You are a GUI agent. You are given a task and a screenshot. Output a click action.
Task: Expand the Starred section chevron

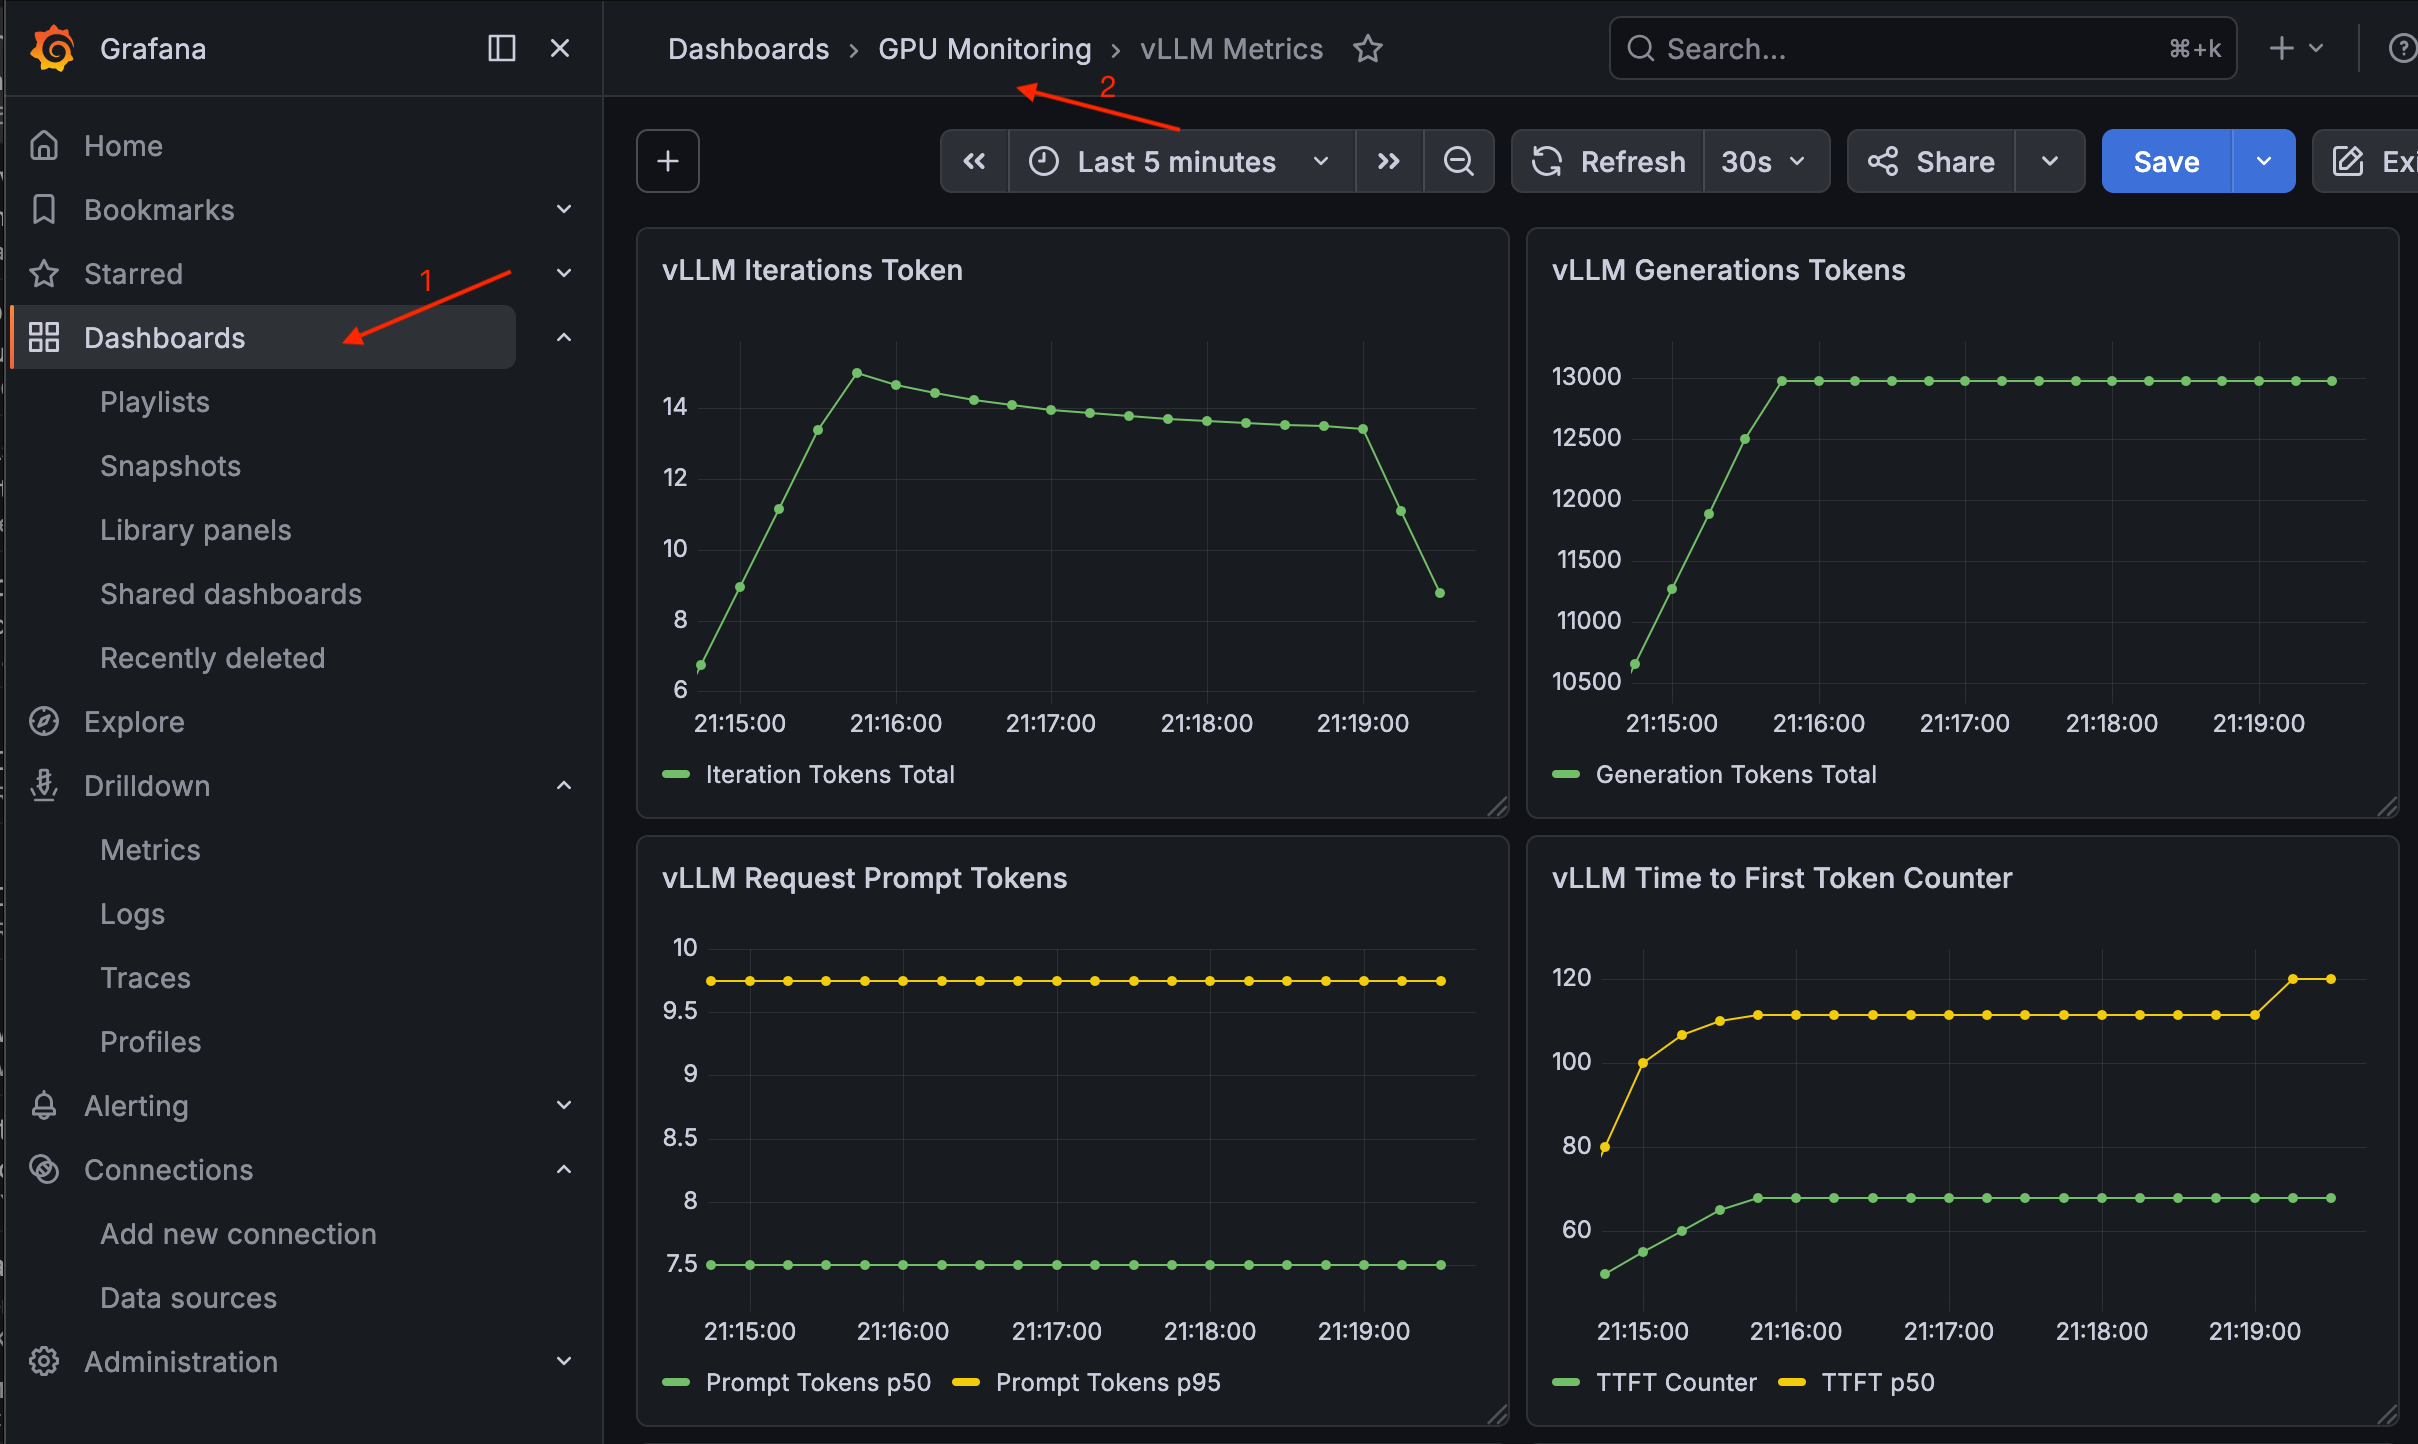(564, 273)
